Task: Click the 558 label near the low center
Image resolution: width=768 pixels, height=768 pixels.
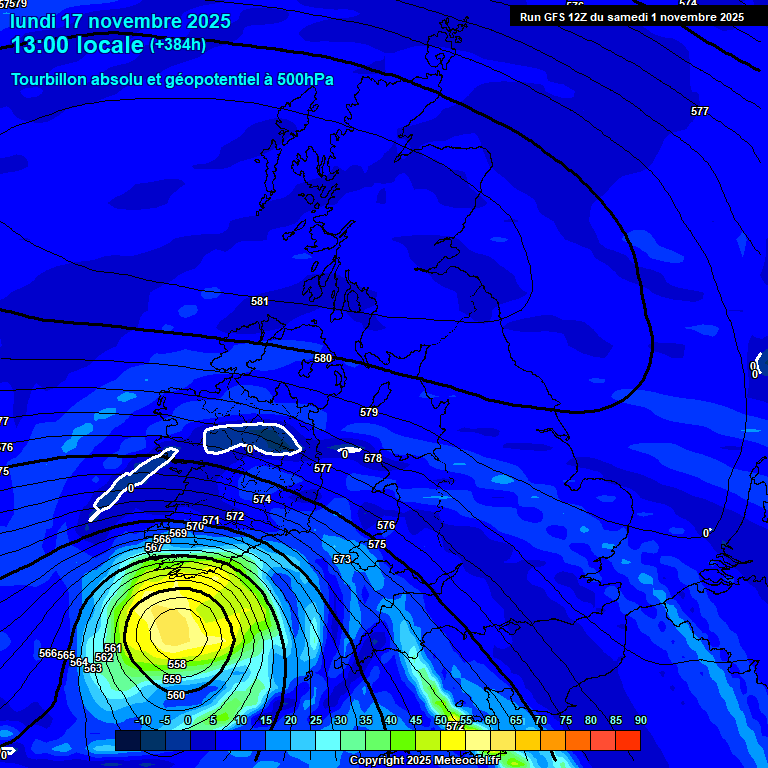Action: (x=176, y=664)
